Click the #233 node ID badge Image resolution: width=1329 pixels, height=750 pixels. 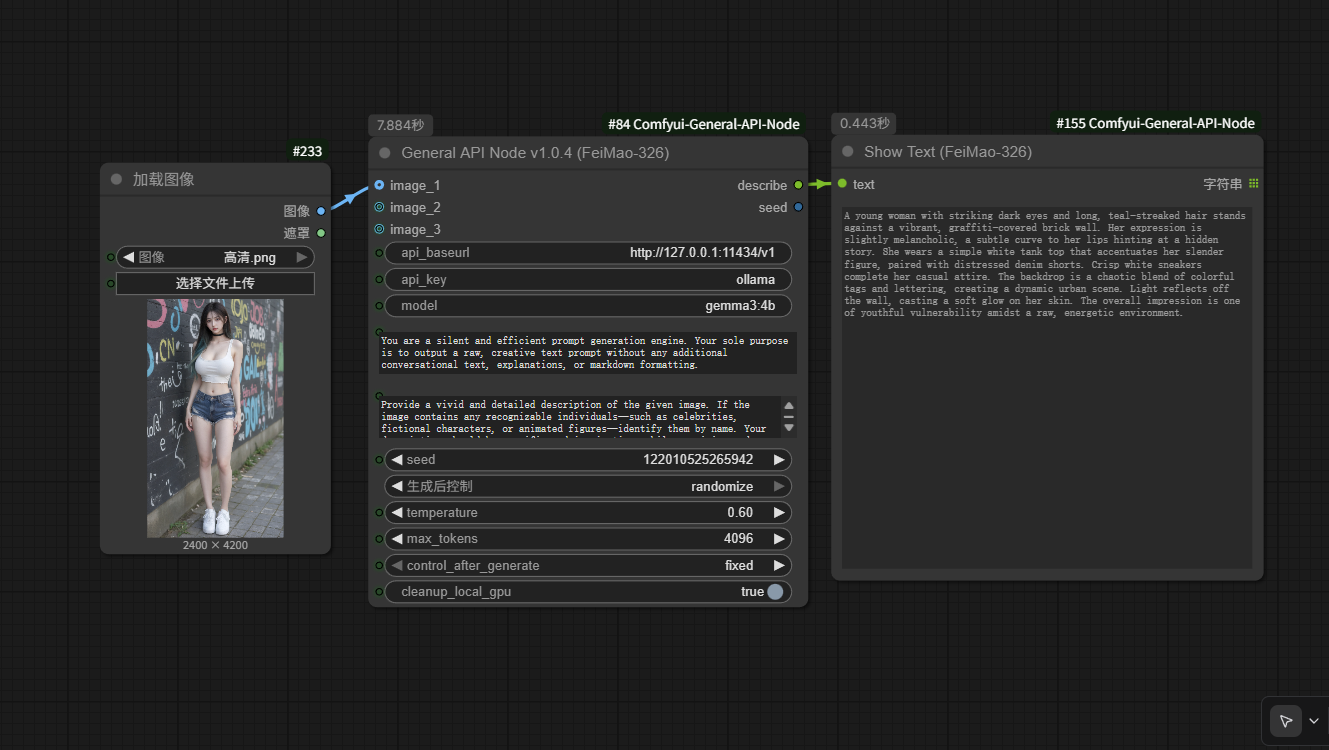[x=308, y=151]
